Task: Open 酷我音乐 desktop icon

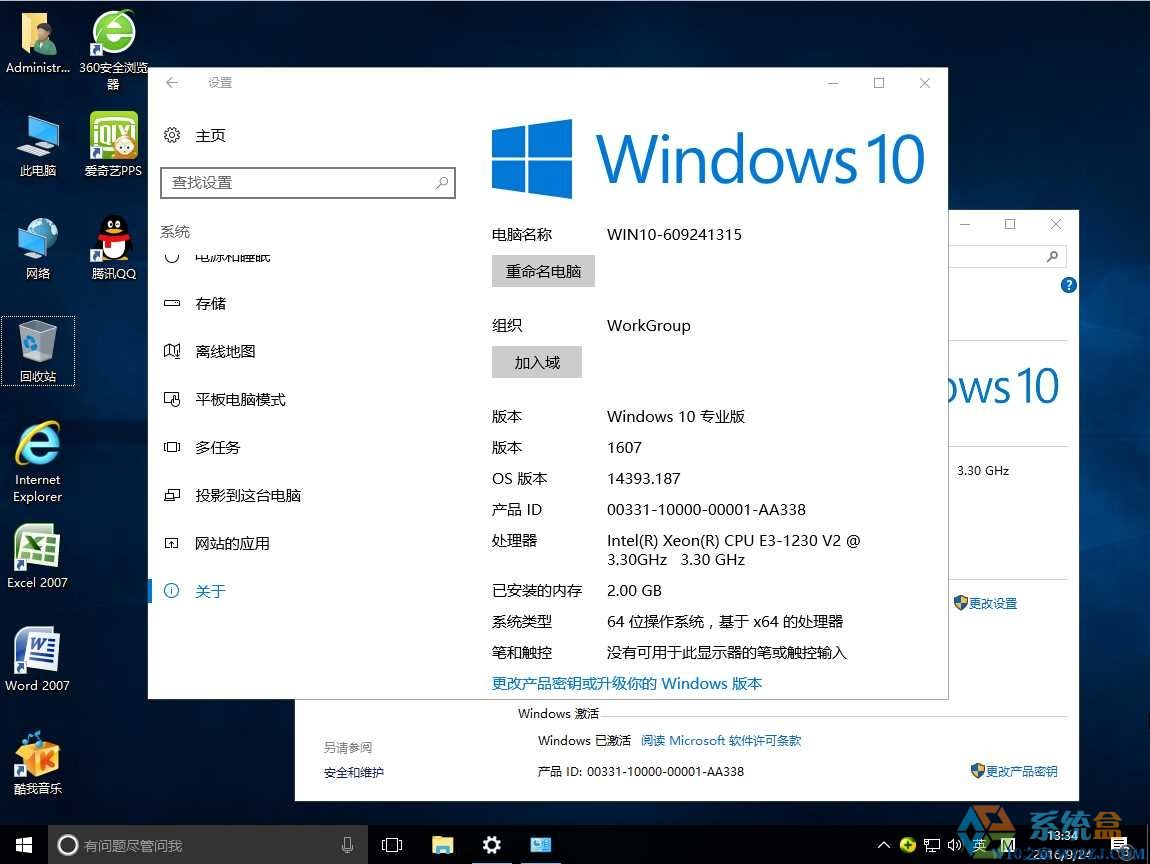Action: coord(38,755)
